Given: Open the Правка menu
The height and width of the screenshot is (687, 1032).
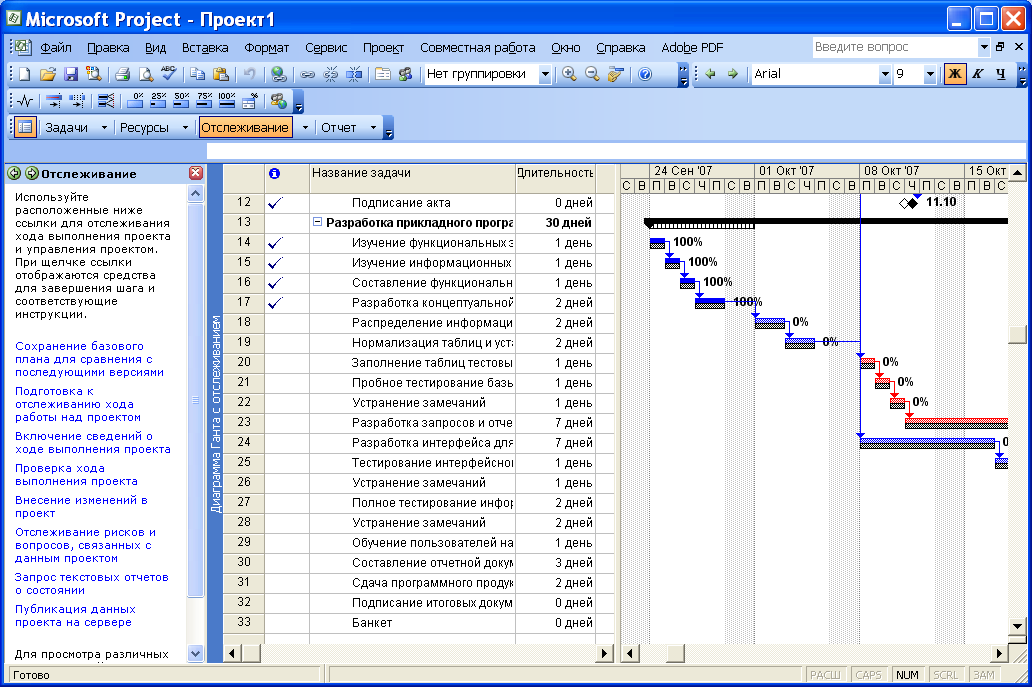Looking at the screenshot, I should (x=108, y=48).
